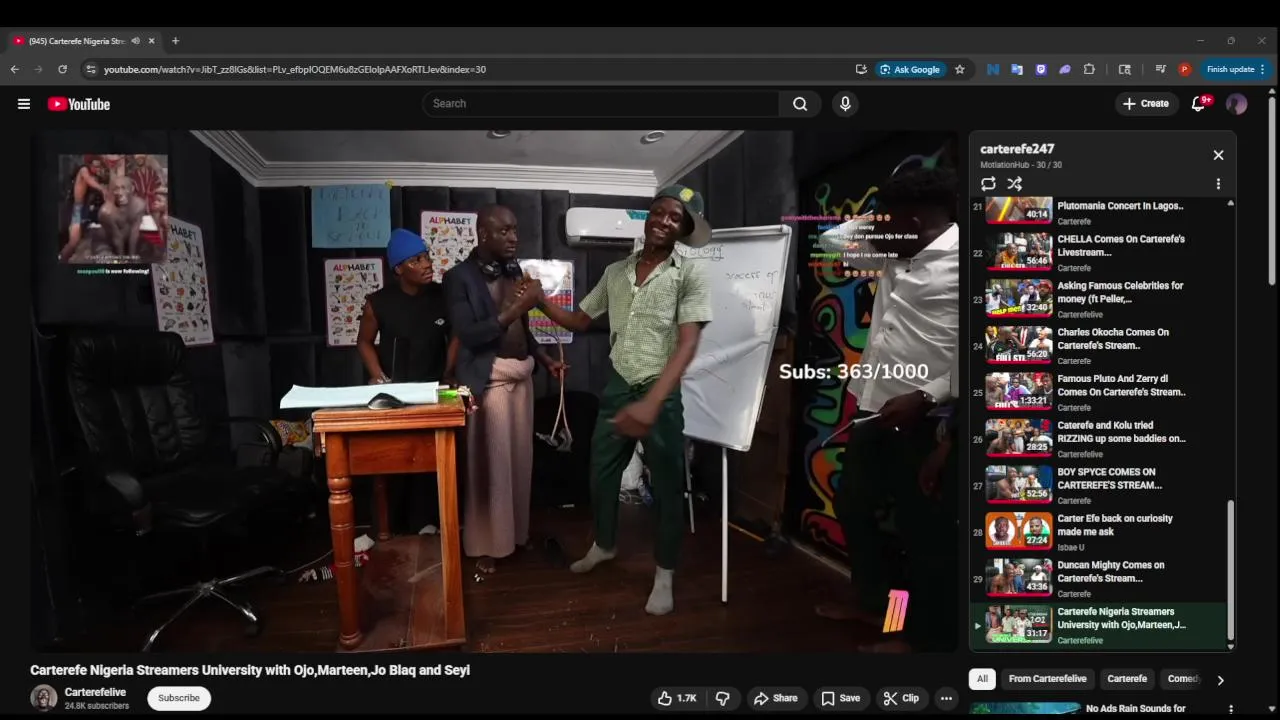Viewport: 1280px width, 720px height.
Task: Open the Clip tool
Action: [901, 698]
